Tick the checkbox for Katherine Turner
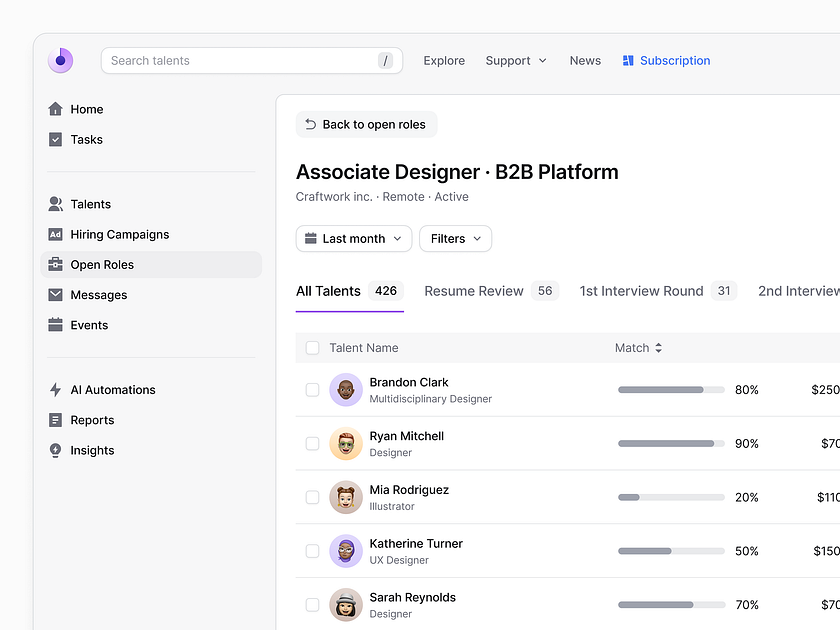 (x=312, y=551)
